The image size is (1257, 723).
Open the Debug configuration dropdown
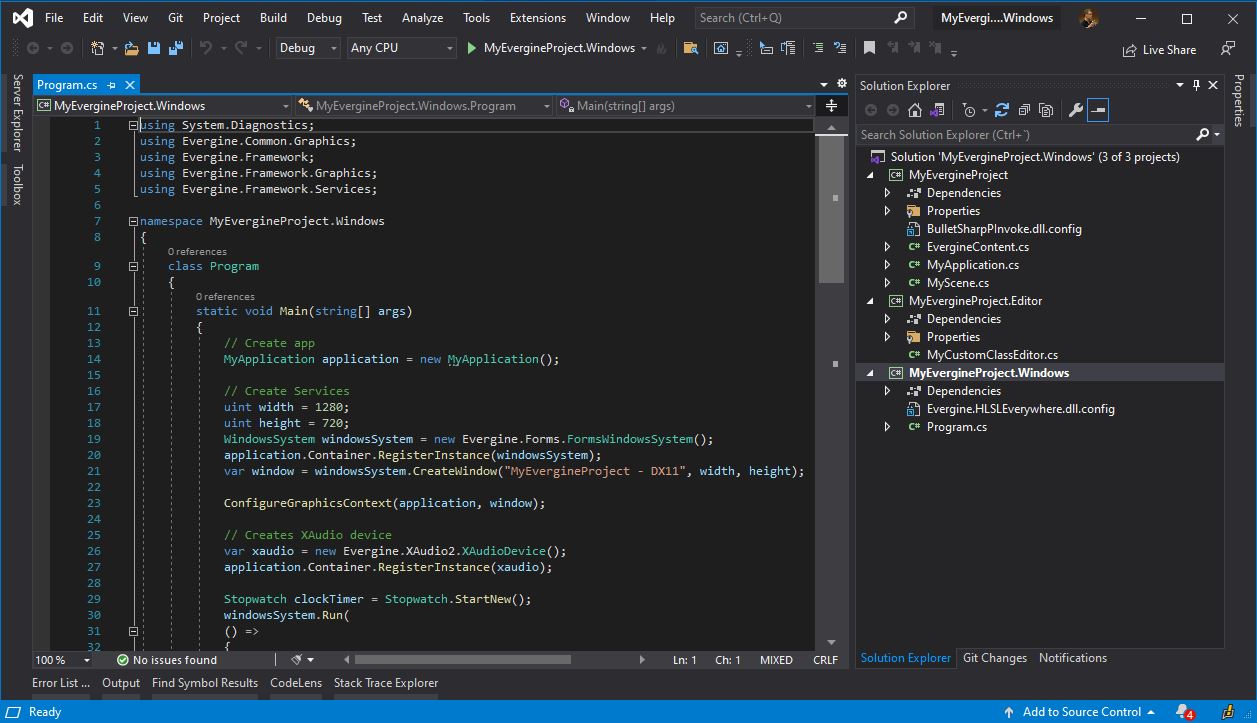(307, 48)
